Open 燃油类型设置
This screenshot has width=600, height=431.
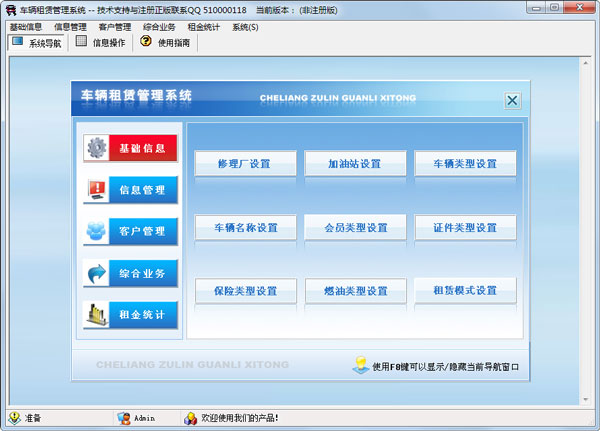(x=355, y=291)
